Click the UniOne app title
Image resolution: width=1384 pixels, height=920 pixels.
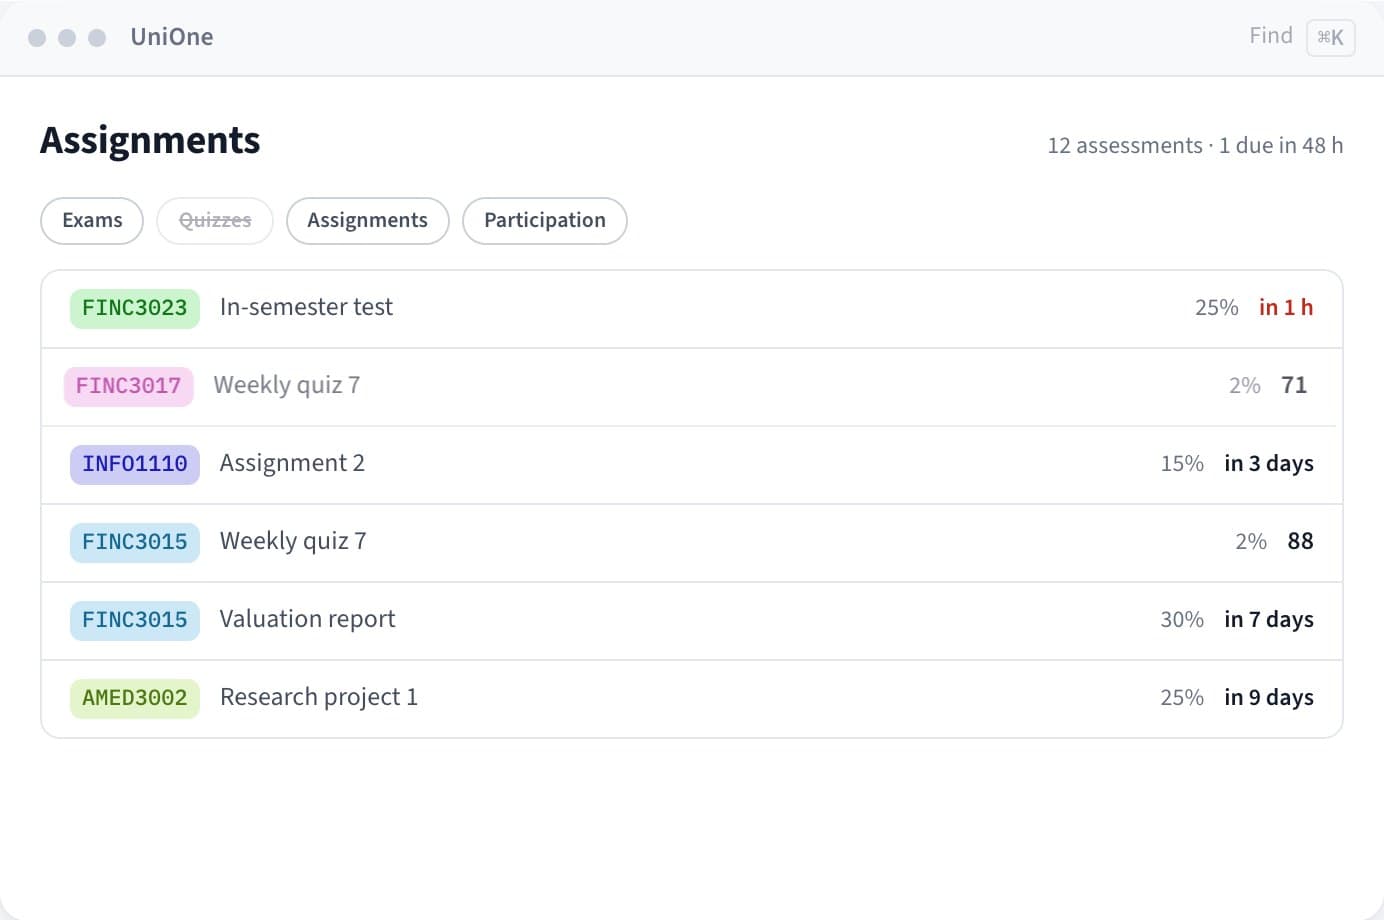pos(172,37)
